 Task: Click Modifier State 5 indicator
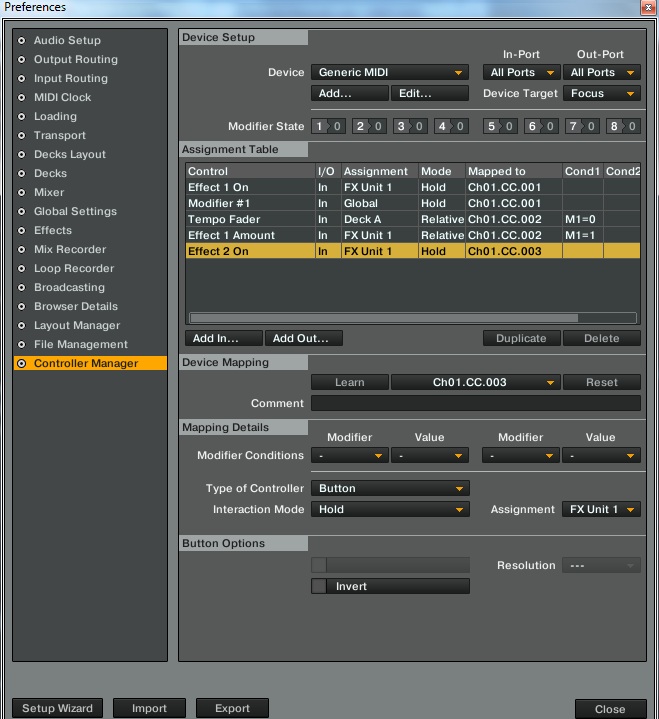[x=500, y=126]
